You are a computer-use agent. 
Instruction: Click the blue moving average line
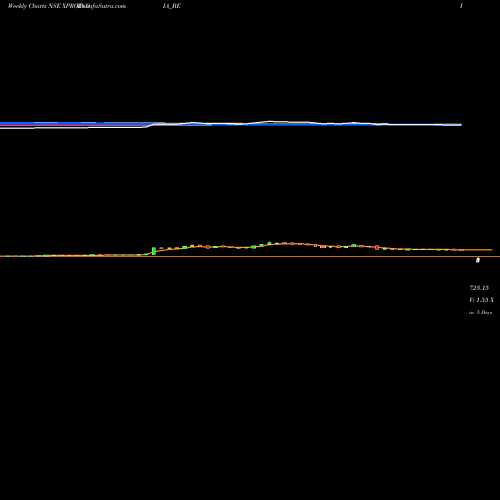click(230, 124)
